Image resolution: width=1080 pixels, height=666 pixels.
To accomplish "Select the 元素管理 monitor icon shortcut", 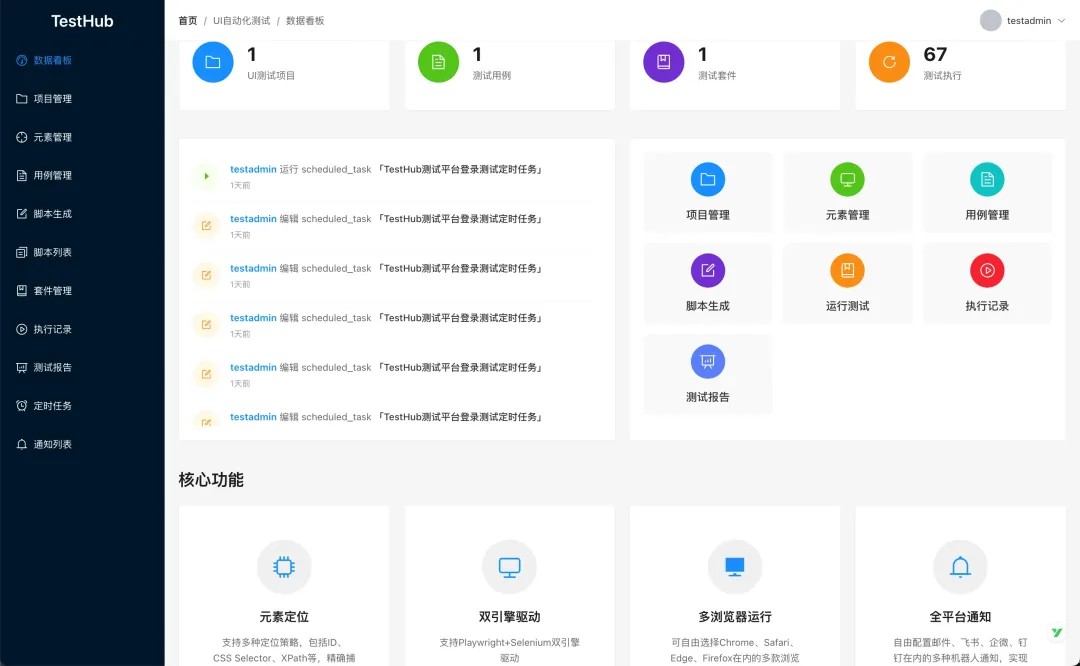I will click(848, 180).
